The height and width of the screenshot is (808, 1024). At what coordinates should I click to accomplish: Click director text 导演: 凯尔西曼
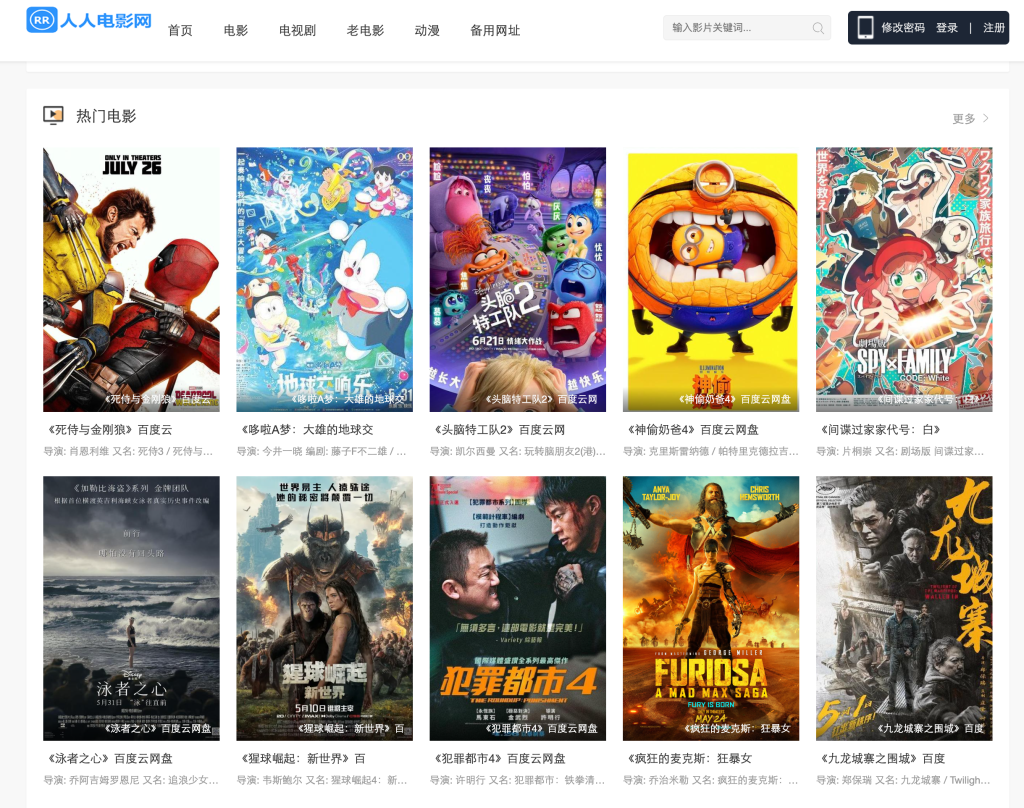462,451
